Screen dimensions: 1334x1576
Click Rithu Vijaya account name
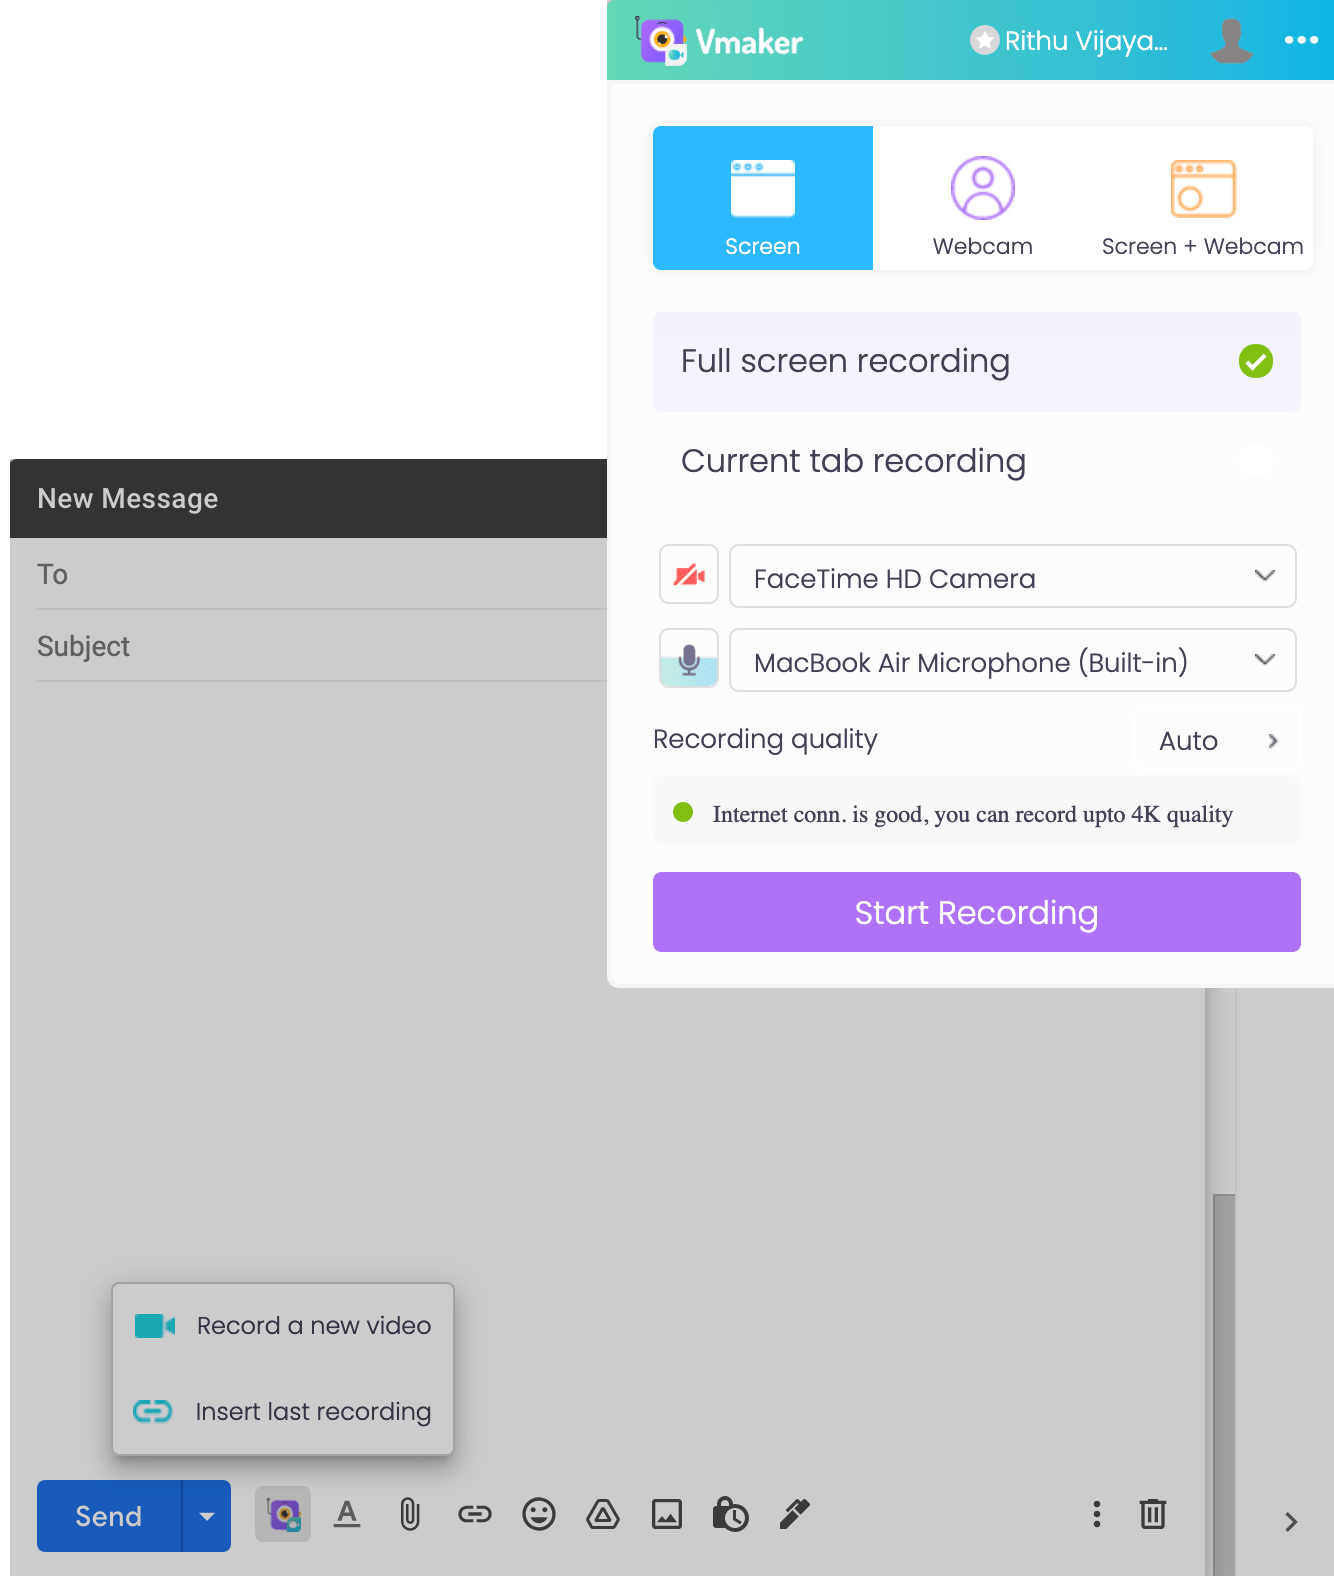click(1086, 41)
